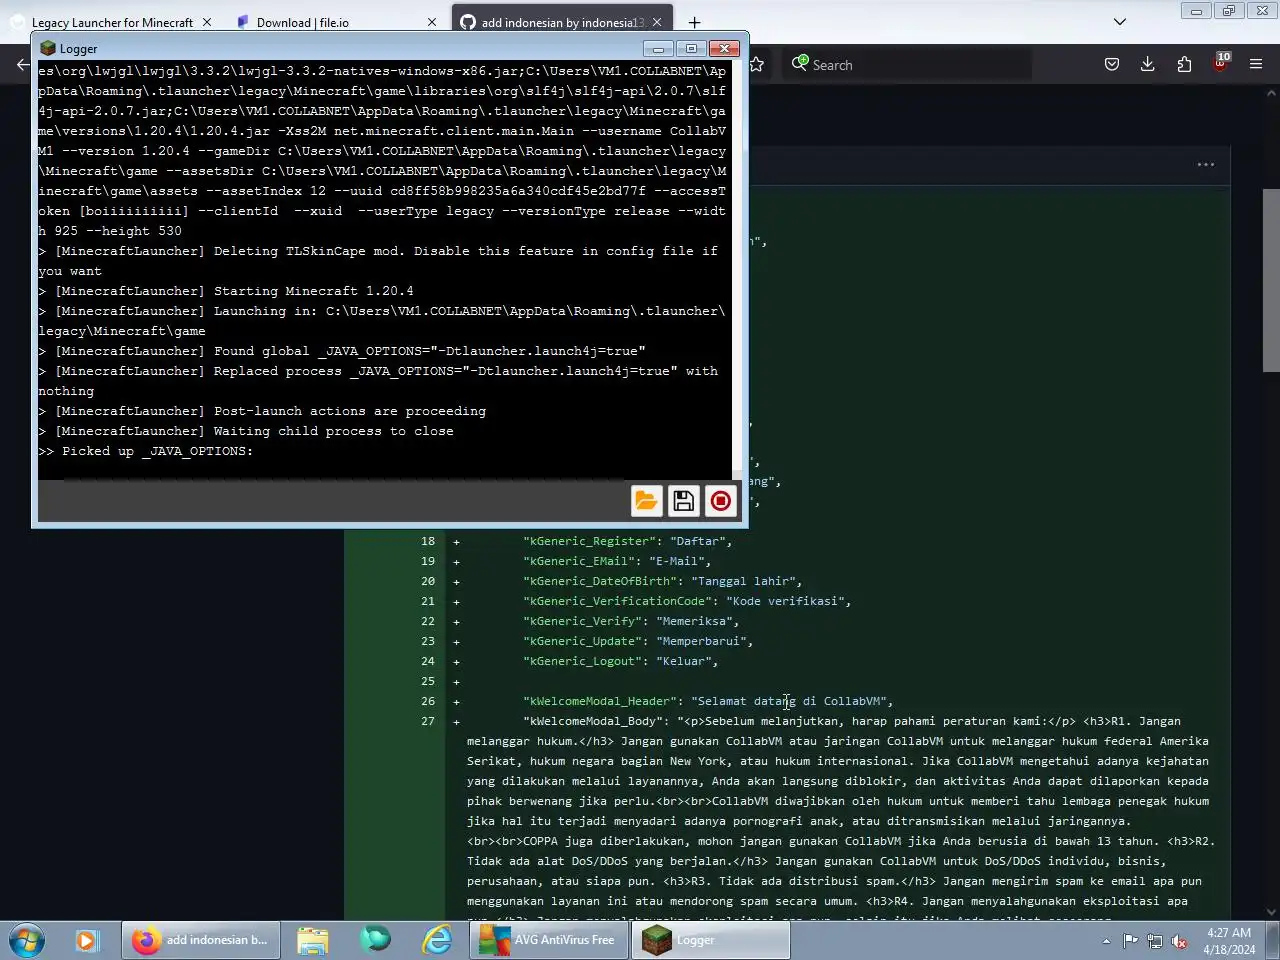Click the "kWelcomeModal_Header" key text
This screenshot has width=1280, height=960.
pos(600,701)
